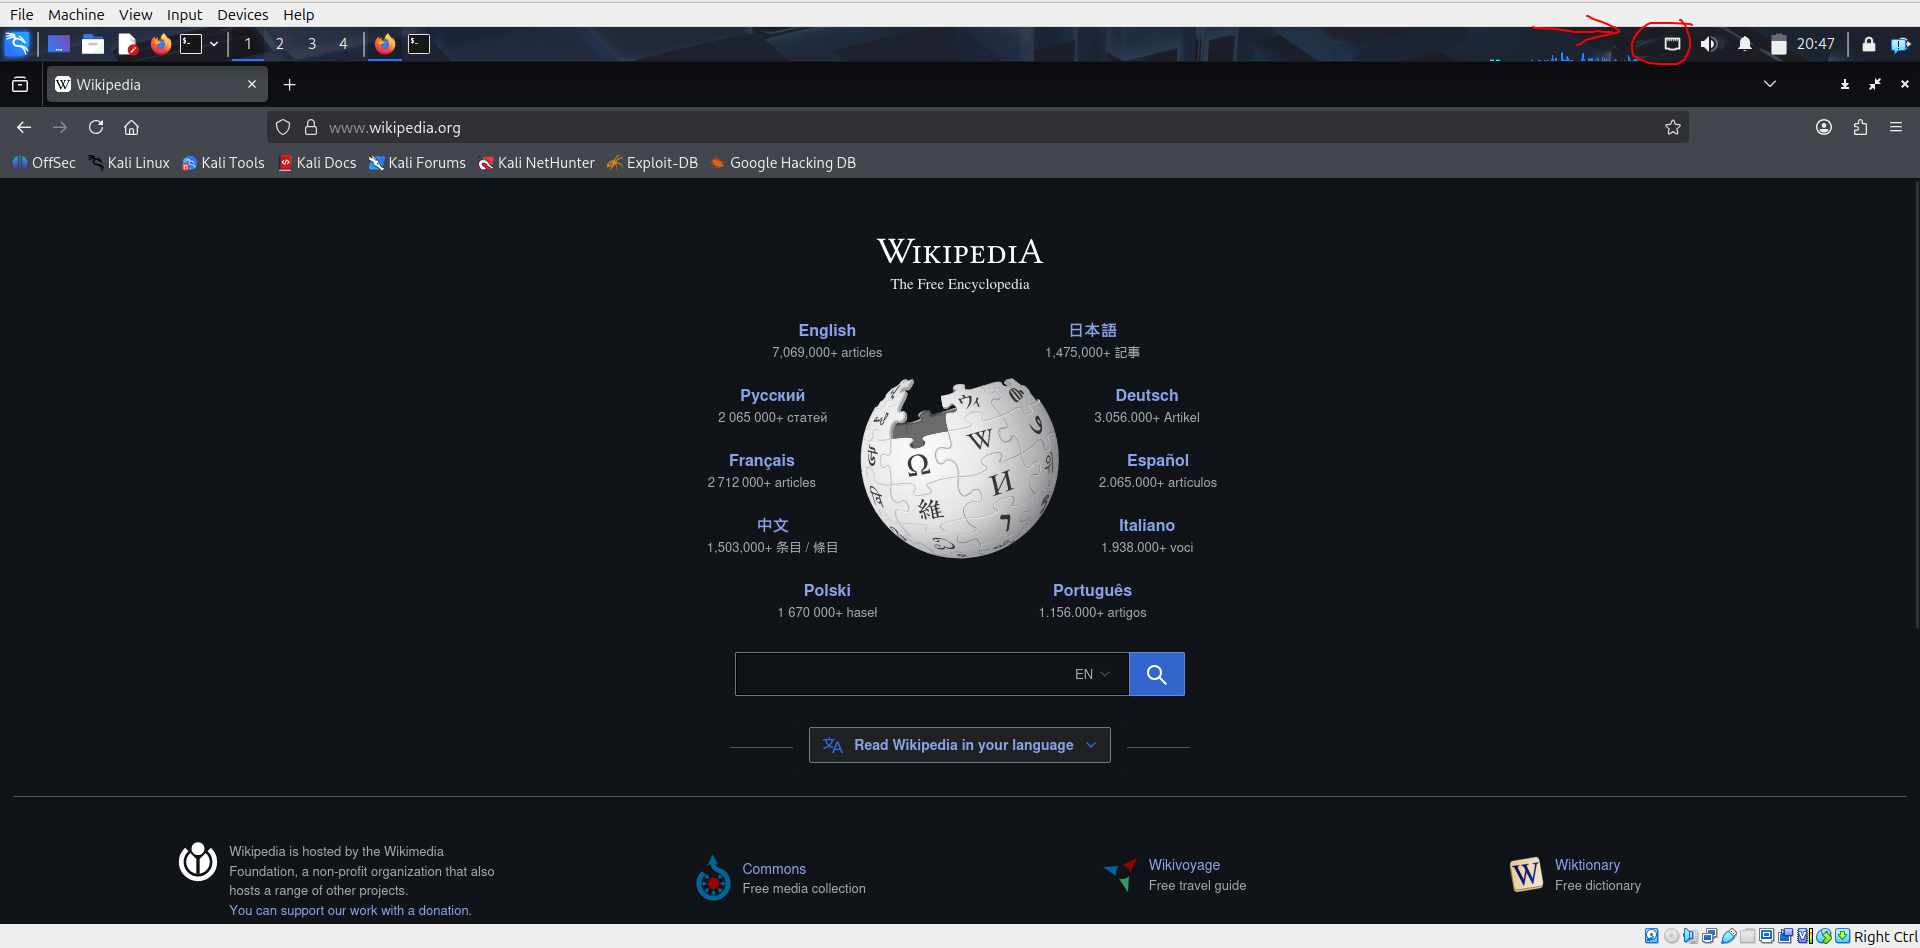Launch the terminal emulator from the top panel
The height and width of the screenshot is (948, 1920).
tap(193, 44)
